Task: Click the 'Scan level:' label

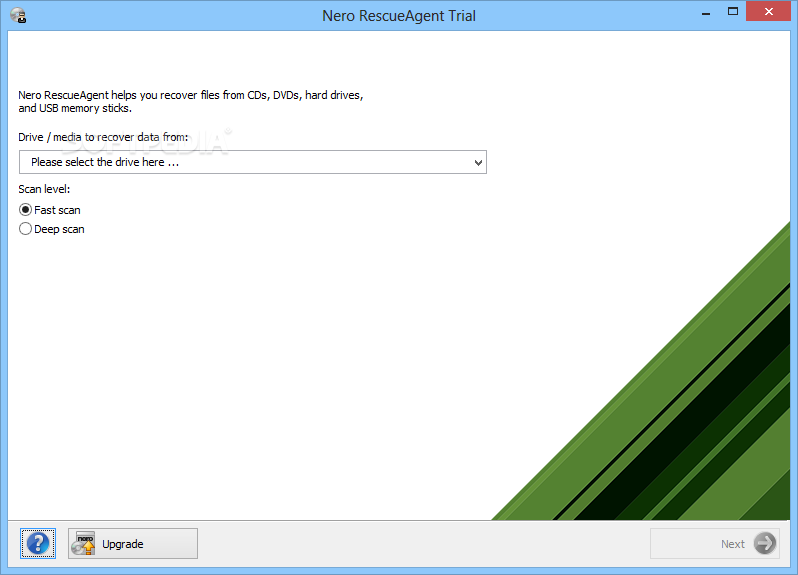Action: [44, 189]
